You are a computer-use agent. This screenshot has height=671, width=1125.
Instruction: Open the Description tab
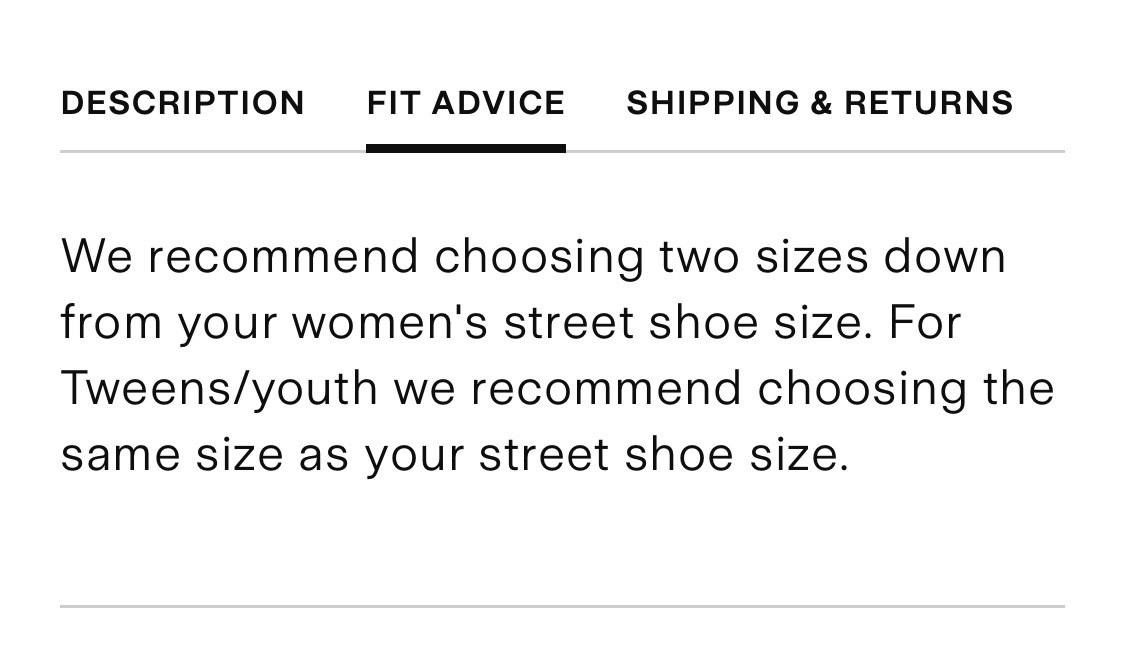(182, 103)
